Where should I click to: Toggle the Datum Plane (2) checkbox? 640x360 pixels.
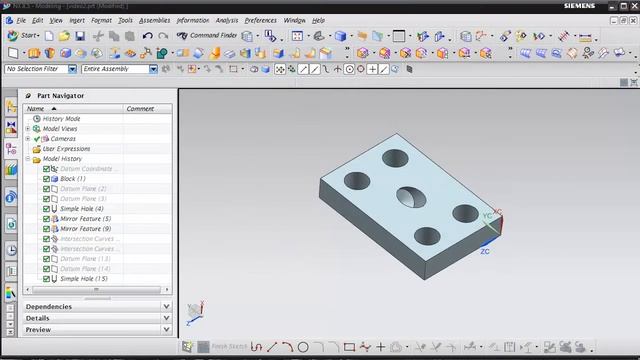(46, 189)
